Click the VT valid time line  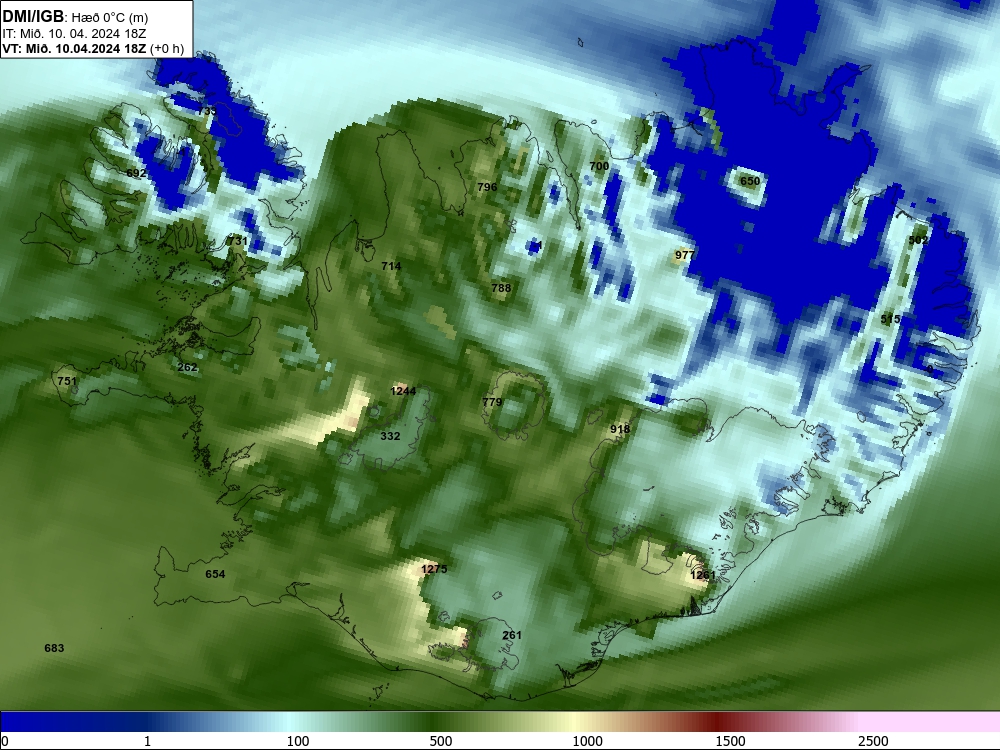93,48
